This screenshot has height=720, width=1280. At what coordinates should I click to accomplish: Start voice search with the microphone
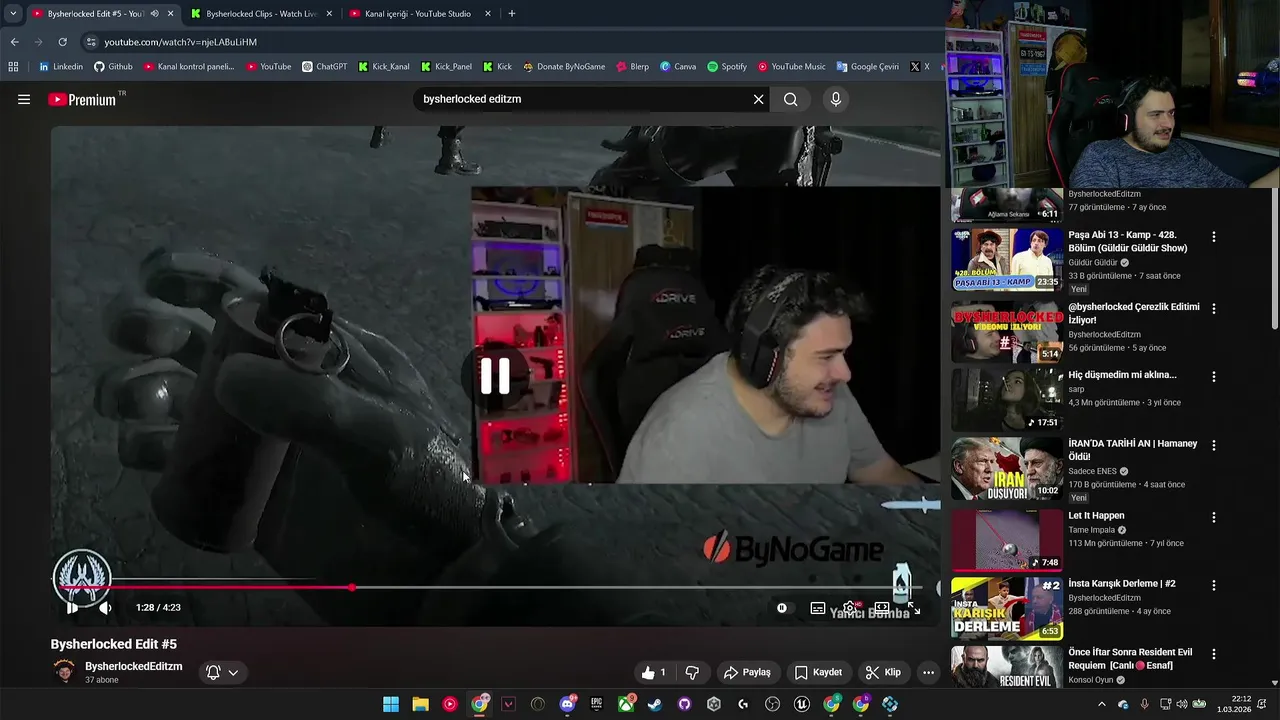[x=836, y=99]
